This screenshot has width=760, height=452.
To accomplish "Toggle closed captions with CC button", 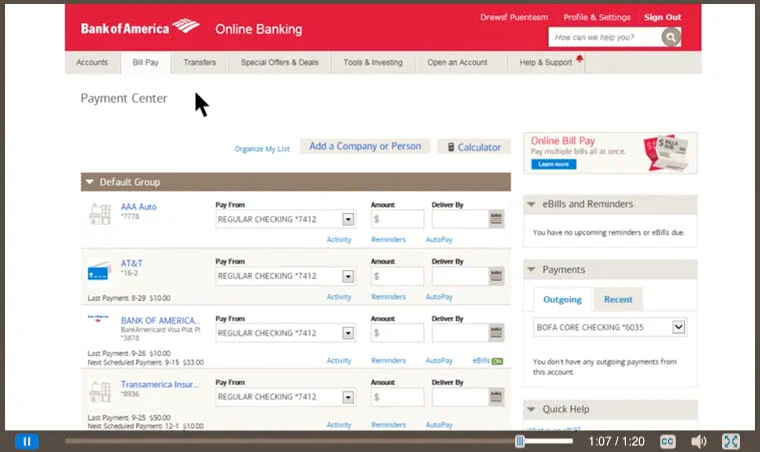I will tap(667, 441).
